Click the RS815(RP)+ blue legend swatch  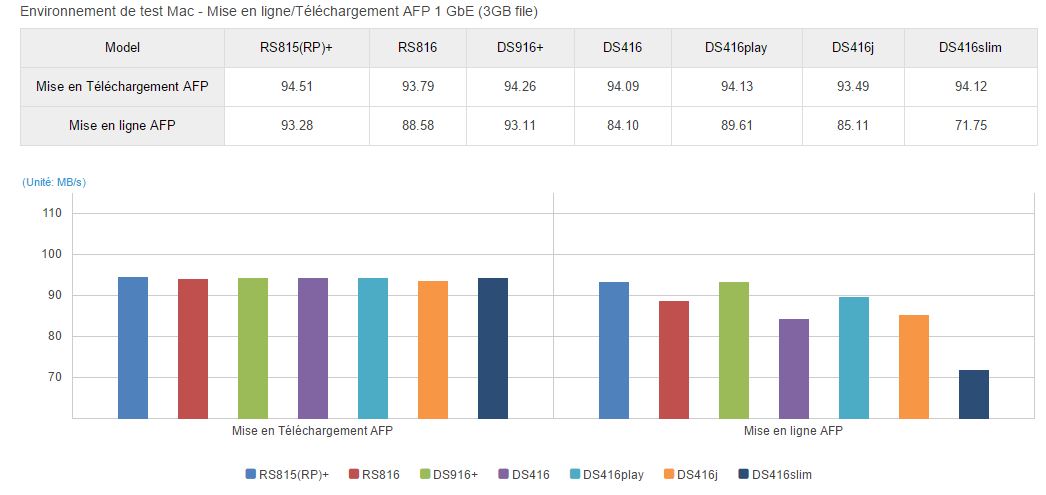251,474
